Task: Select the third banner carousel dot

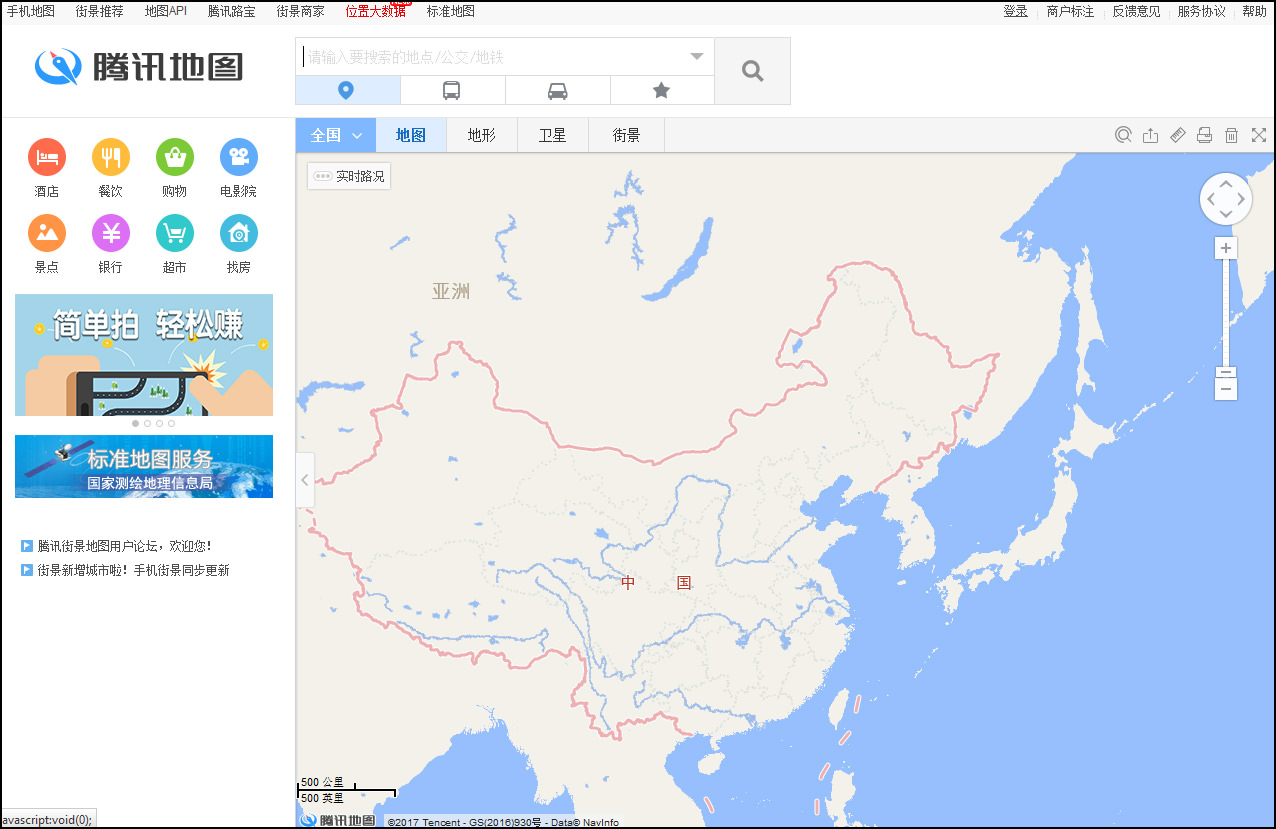Action: click(160, 423)
